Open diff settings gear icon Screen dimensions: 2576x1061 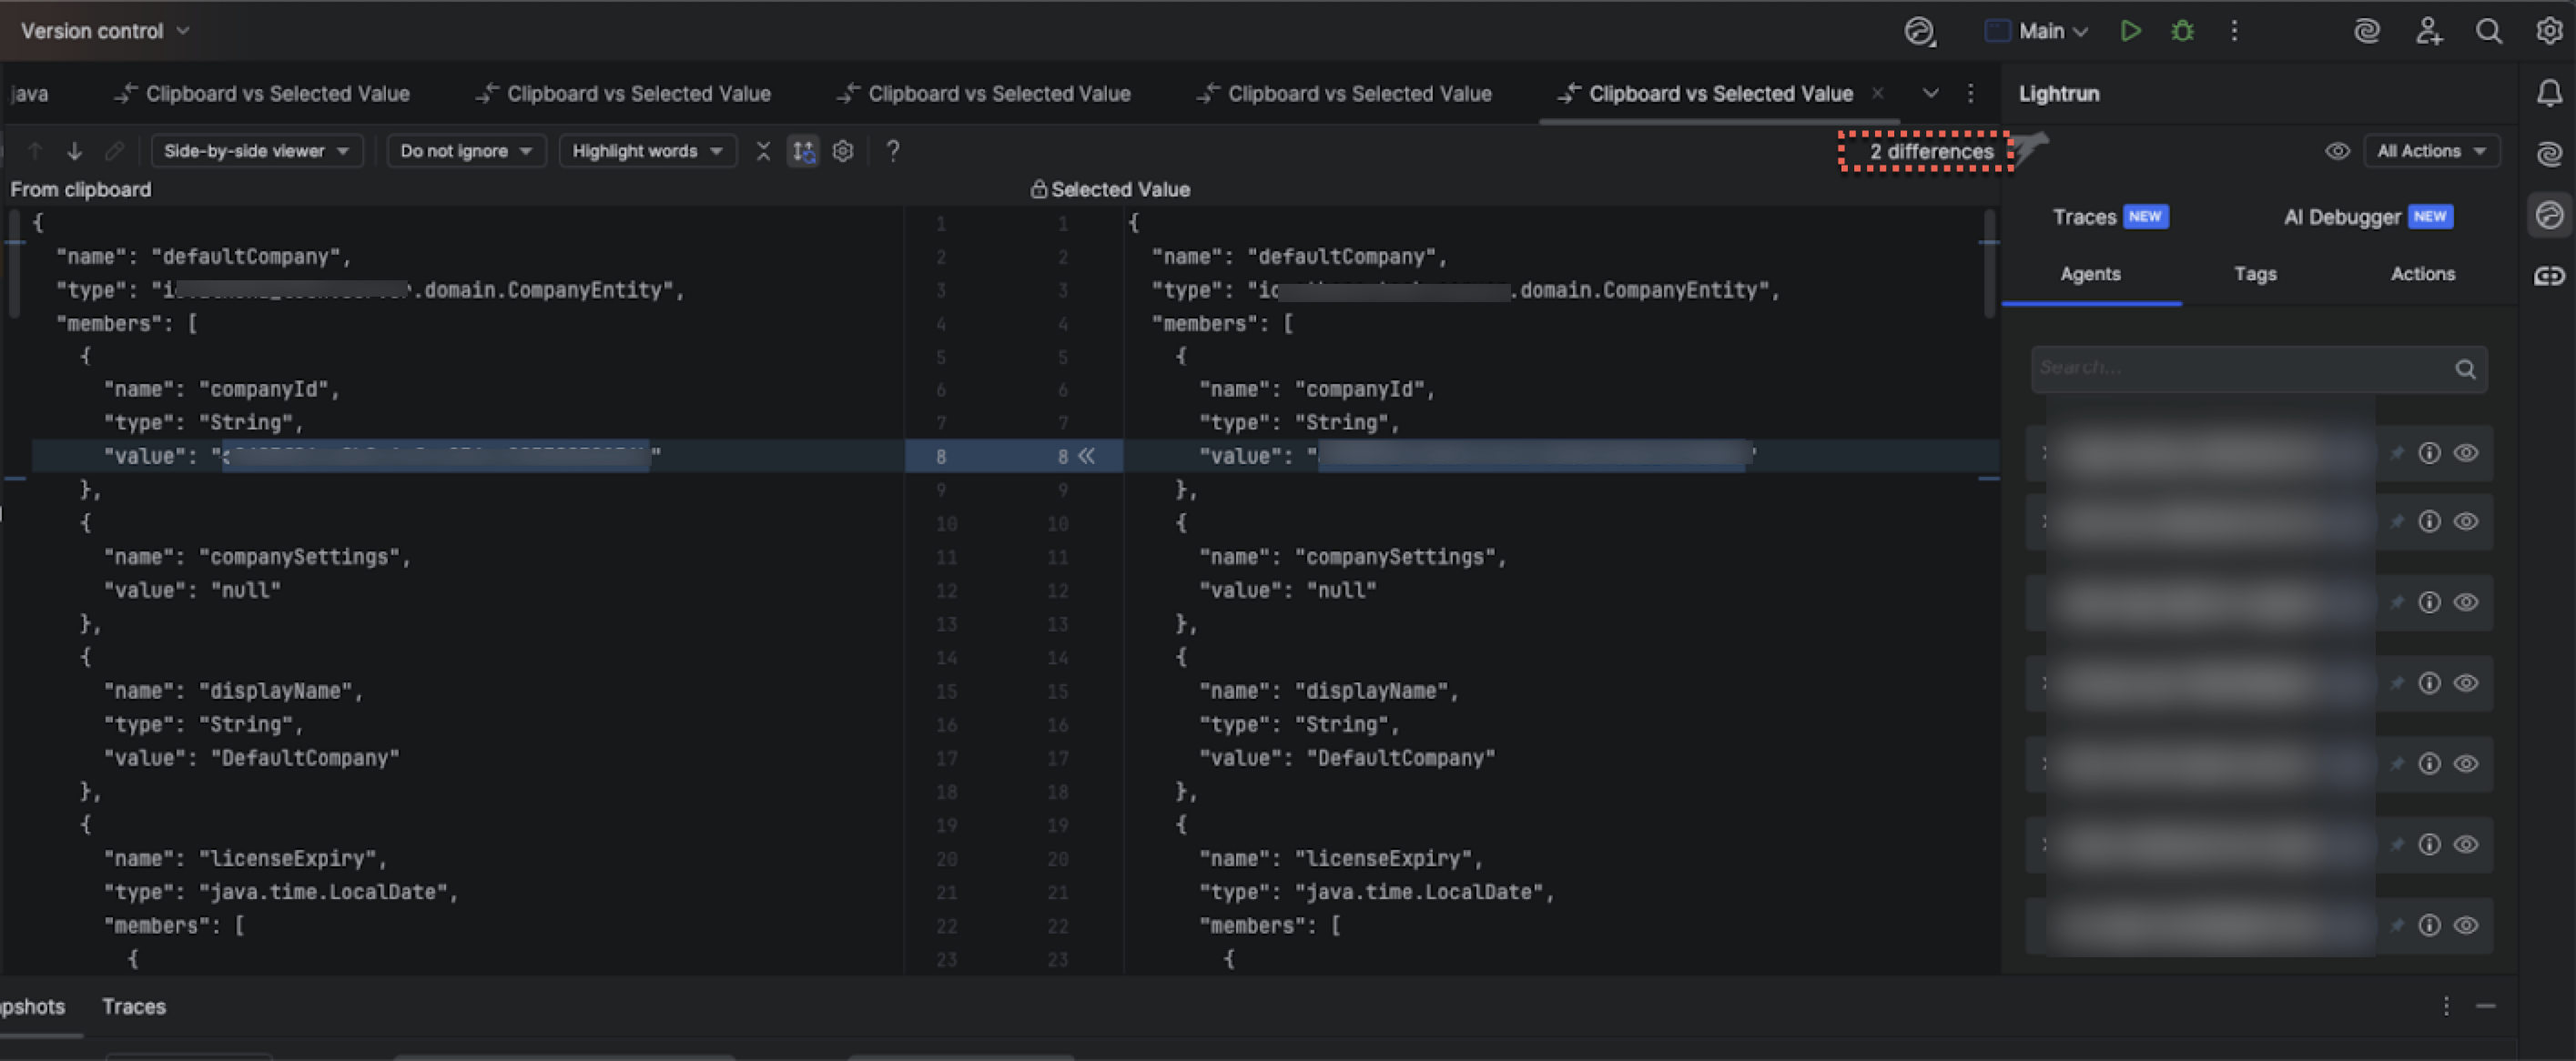click(x=843, y=151)
